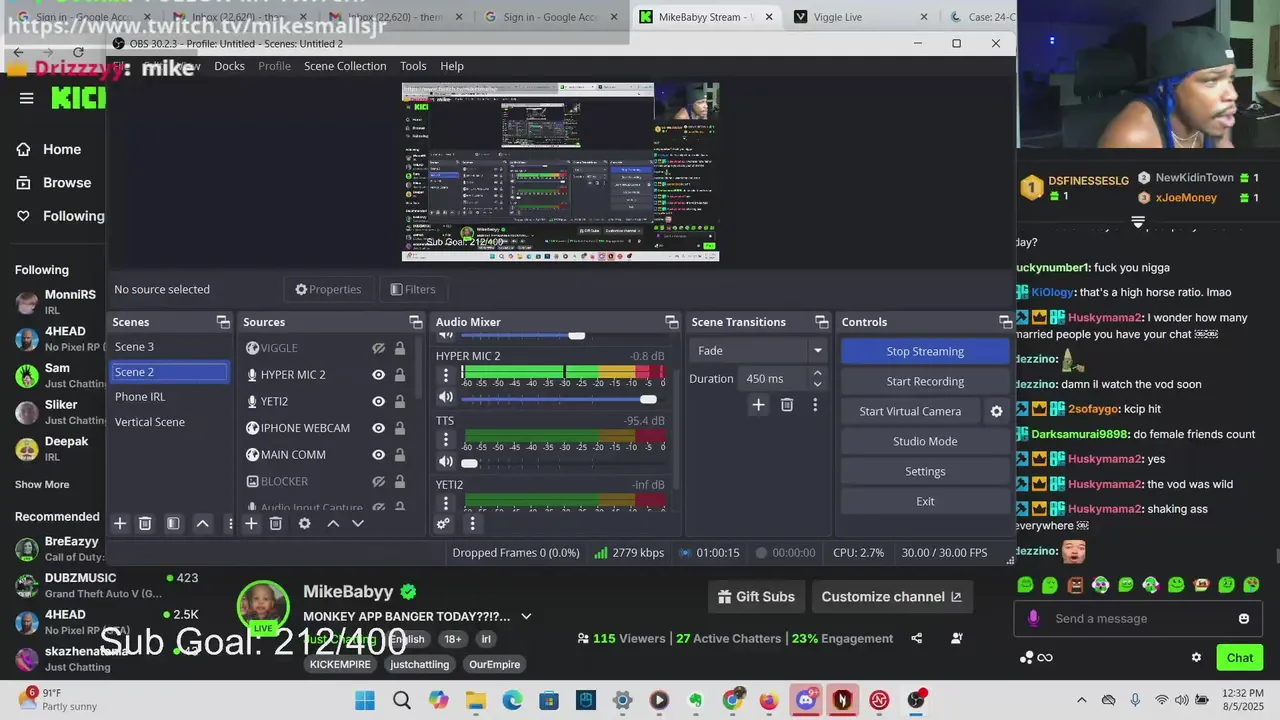Open the Windows Start menu
1280x720 pixels.
(364, 700)
